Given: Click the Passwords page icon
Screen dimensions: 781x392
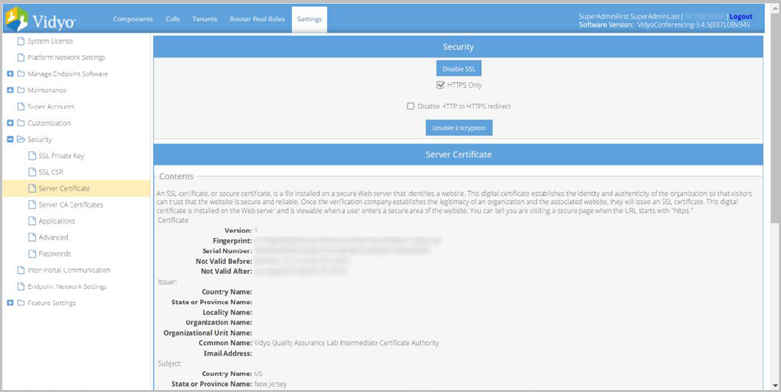Looking at the screenshot, I should (x=32, y=254).
